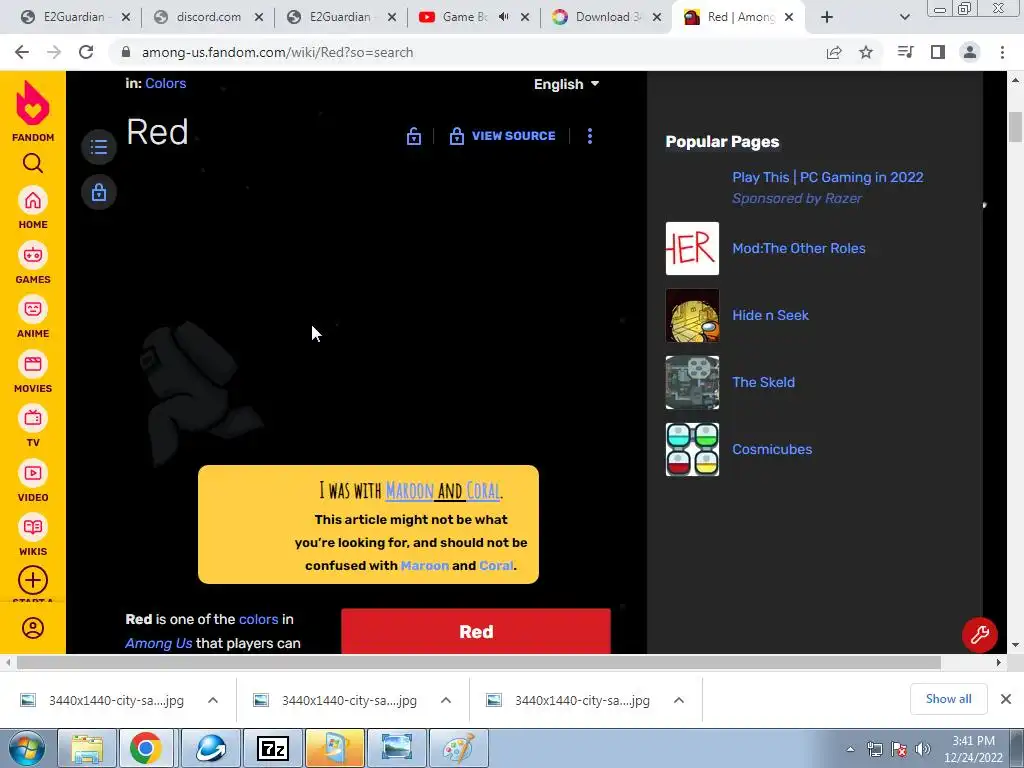The width and height of the screenshot is (1024, 768).
Task: Expand options for third downloaded jpg
Action: 679,700
